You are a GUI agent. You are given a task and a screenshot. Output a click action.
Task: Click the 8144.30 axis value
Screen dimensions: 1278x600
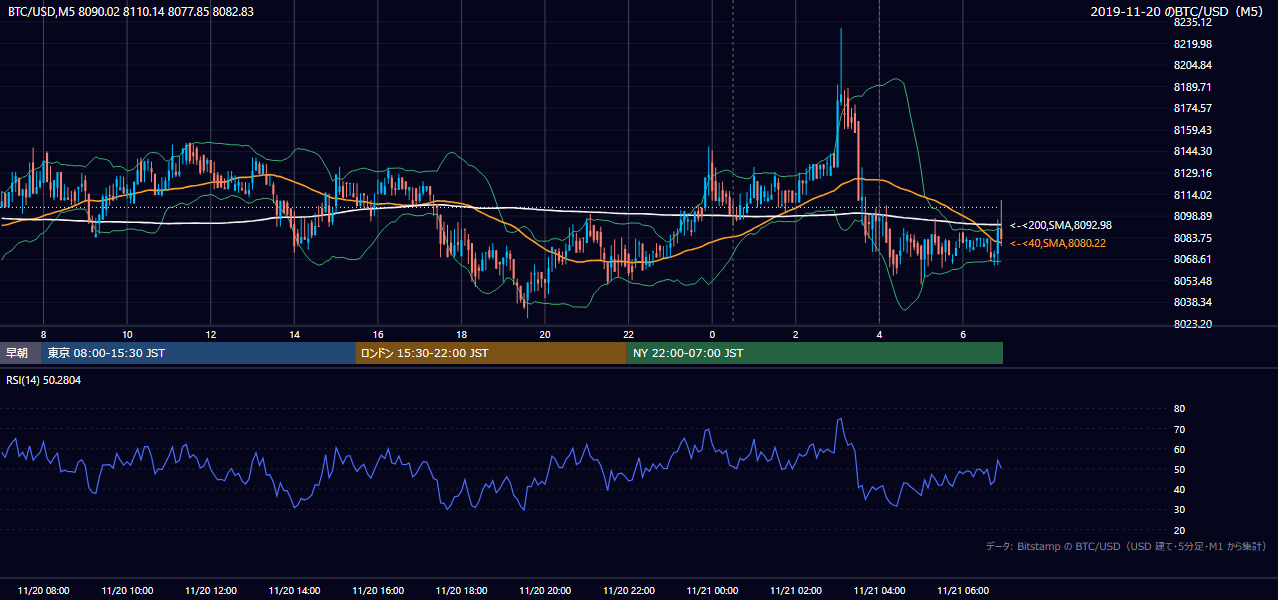[x=1193, y=151]
